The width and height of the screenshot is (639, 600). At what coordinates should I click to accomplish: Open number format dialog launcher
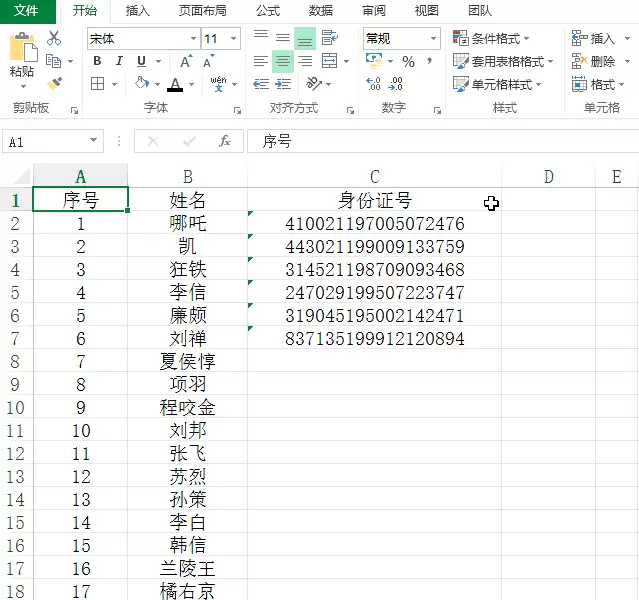coord(437,110)
